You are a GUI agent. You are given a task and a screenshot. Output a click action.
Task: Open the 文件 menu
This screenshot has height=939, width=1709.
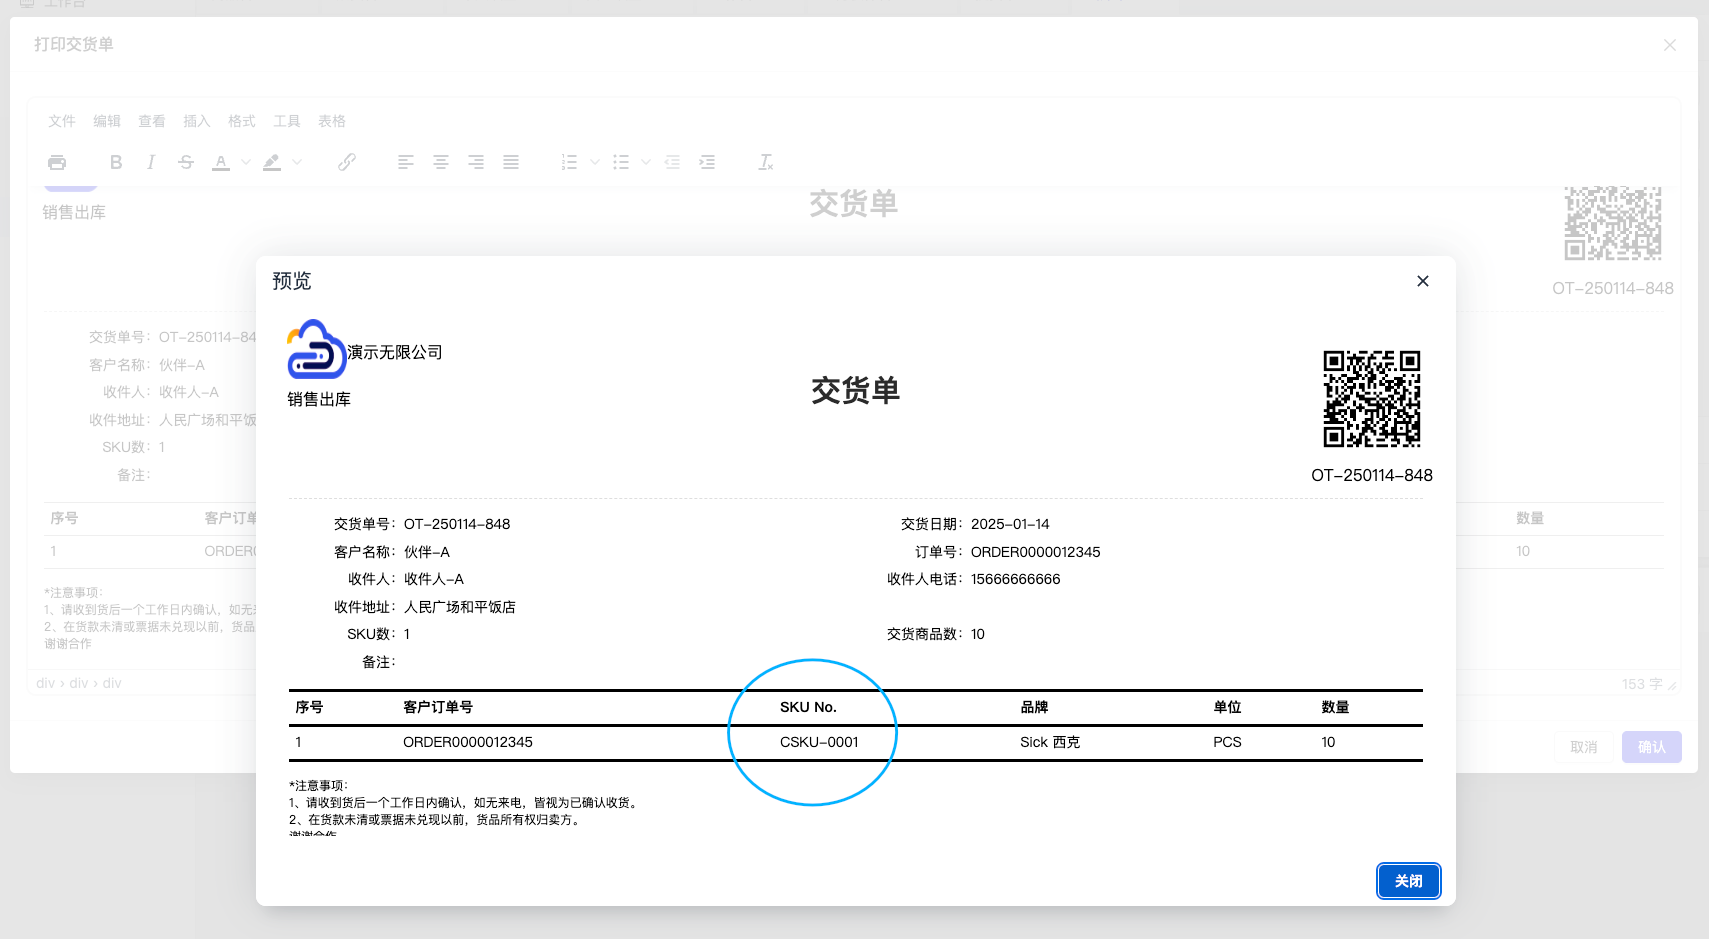pos(61,121)
